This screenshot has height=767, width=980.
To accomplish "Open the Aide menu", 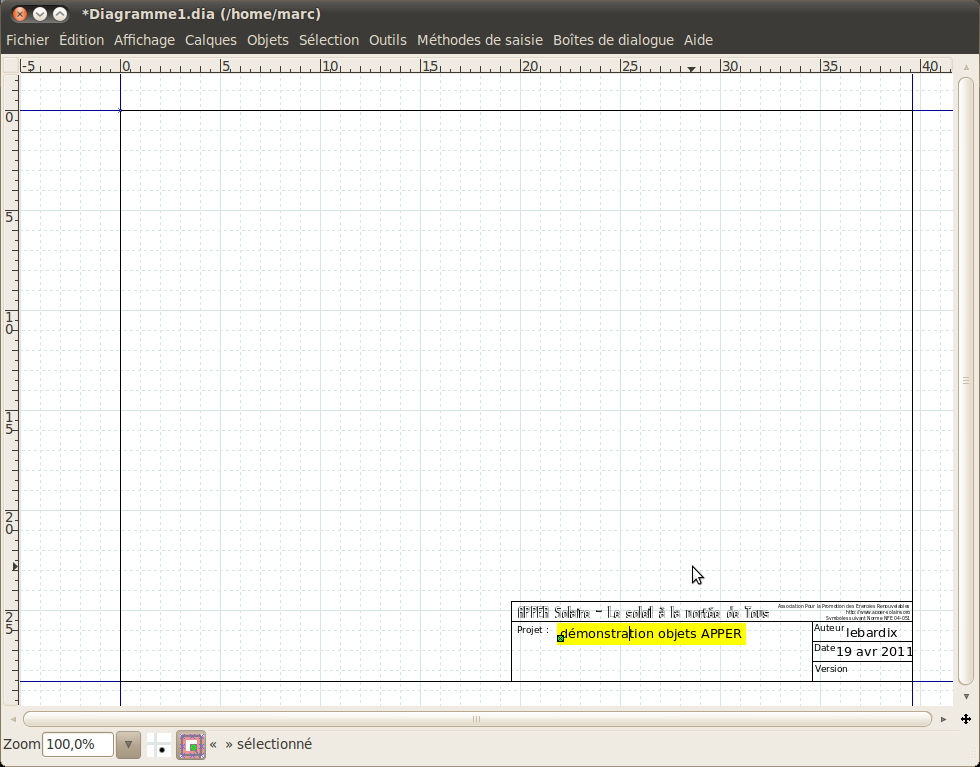I will pyautogui.click(x=698, y=40).
